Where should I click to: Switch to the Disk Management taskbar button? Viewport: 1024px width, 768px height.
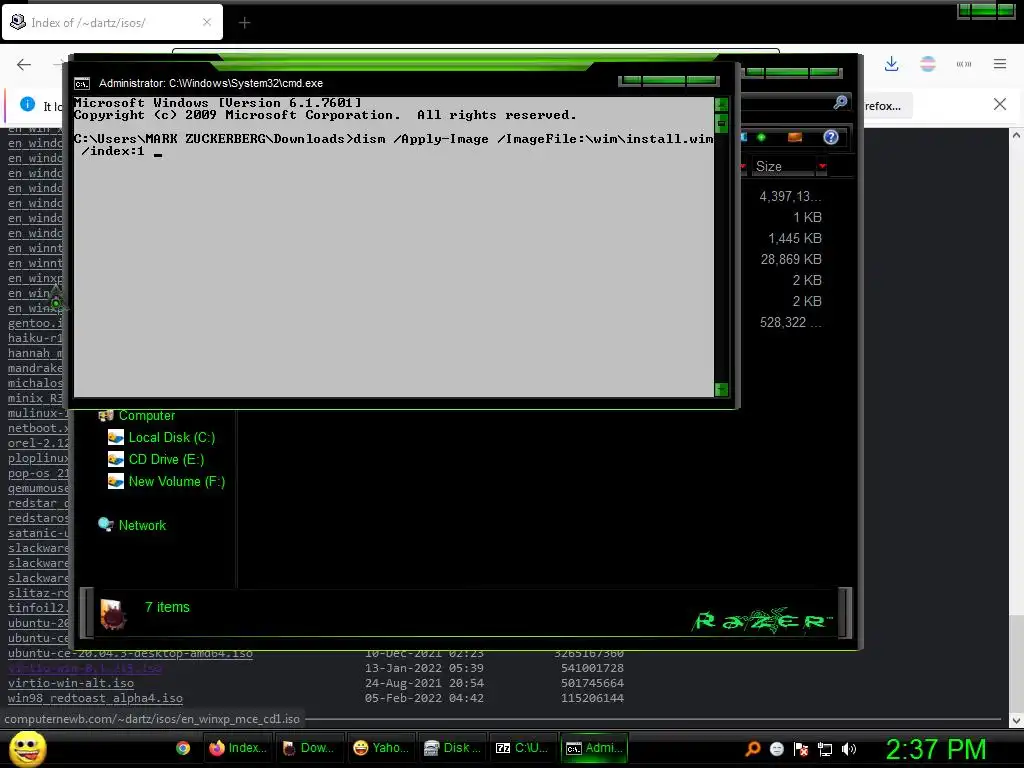[453, 748]
